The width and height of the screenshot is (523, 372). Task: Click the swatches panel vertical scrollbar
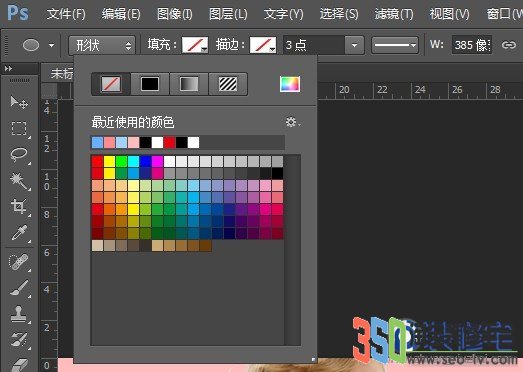(293, 250)
